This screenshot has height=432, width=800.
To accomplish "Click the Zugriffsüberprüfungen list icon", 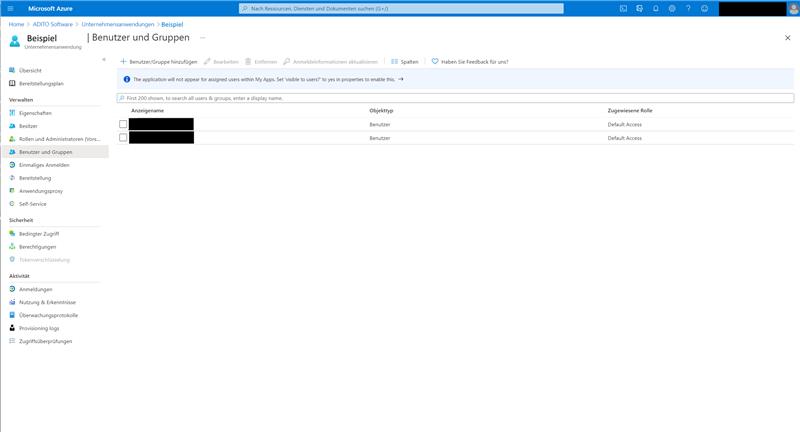I will (x=12, y=341).
